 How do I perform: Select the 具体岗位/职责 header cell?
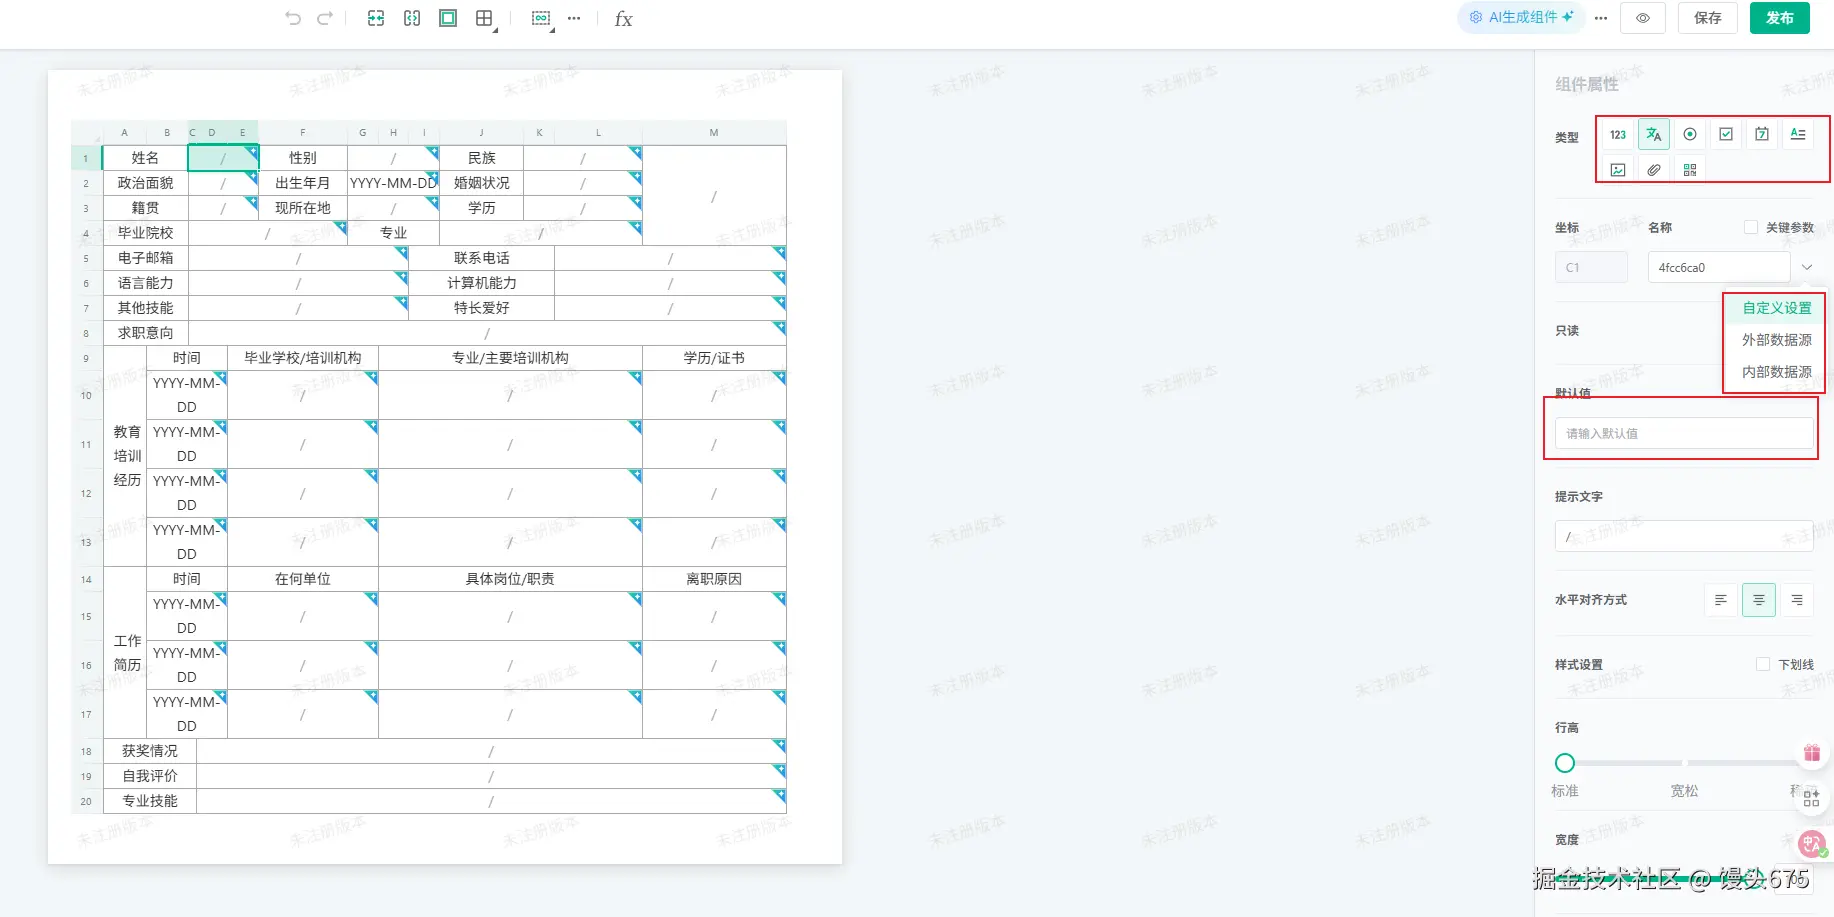[510, 579]
